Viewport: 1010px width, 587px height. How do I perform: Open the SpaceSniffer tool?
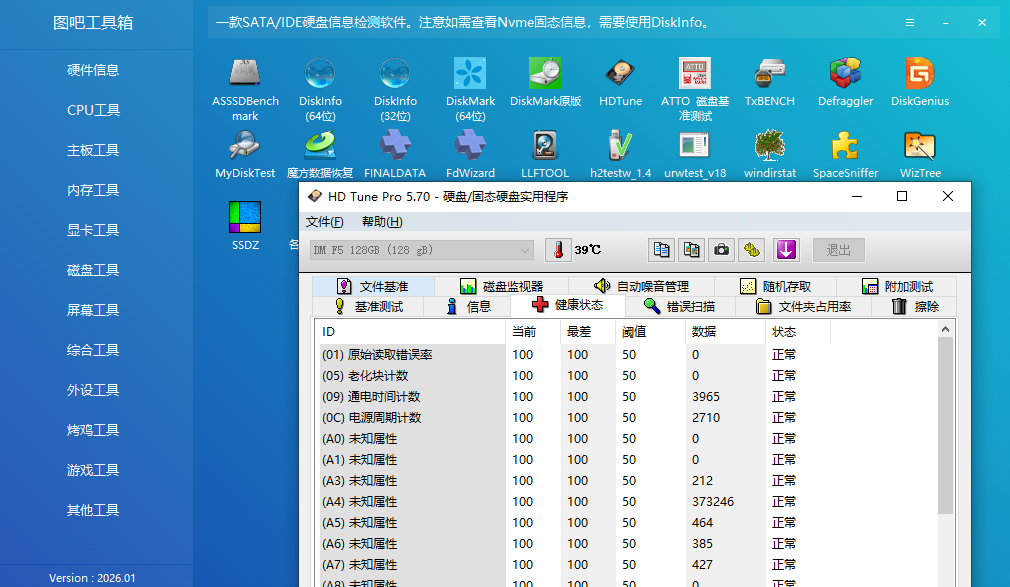(x=845, y=148)
